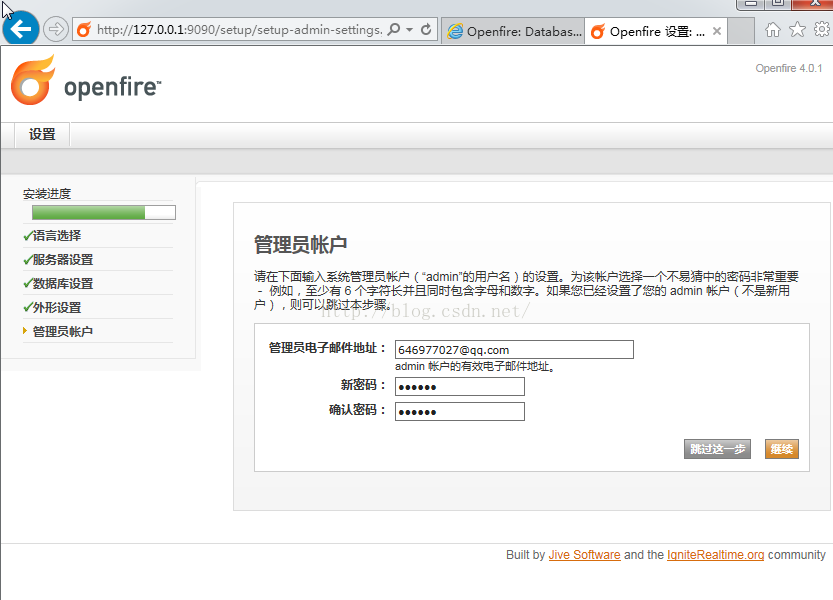Click the admin 帐户的有效电子邮件地址 hint text

click(475, 366)
